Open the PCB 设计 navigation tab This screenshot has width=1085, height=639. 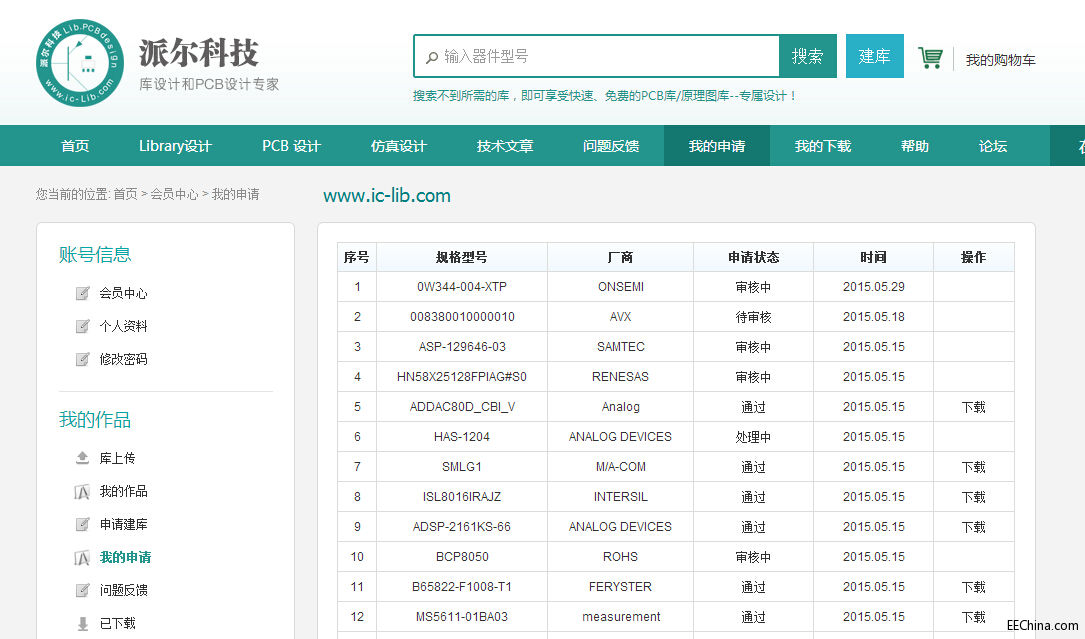tap(291, 146)
